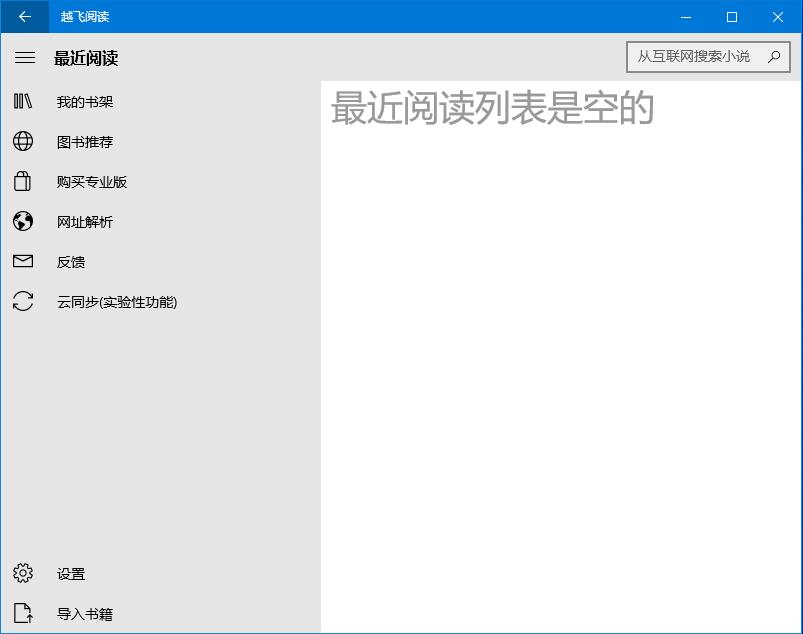Screen dimensions: 803x634
Task: Click the 云同步 sync arrows icon
Action: point(24,301)
